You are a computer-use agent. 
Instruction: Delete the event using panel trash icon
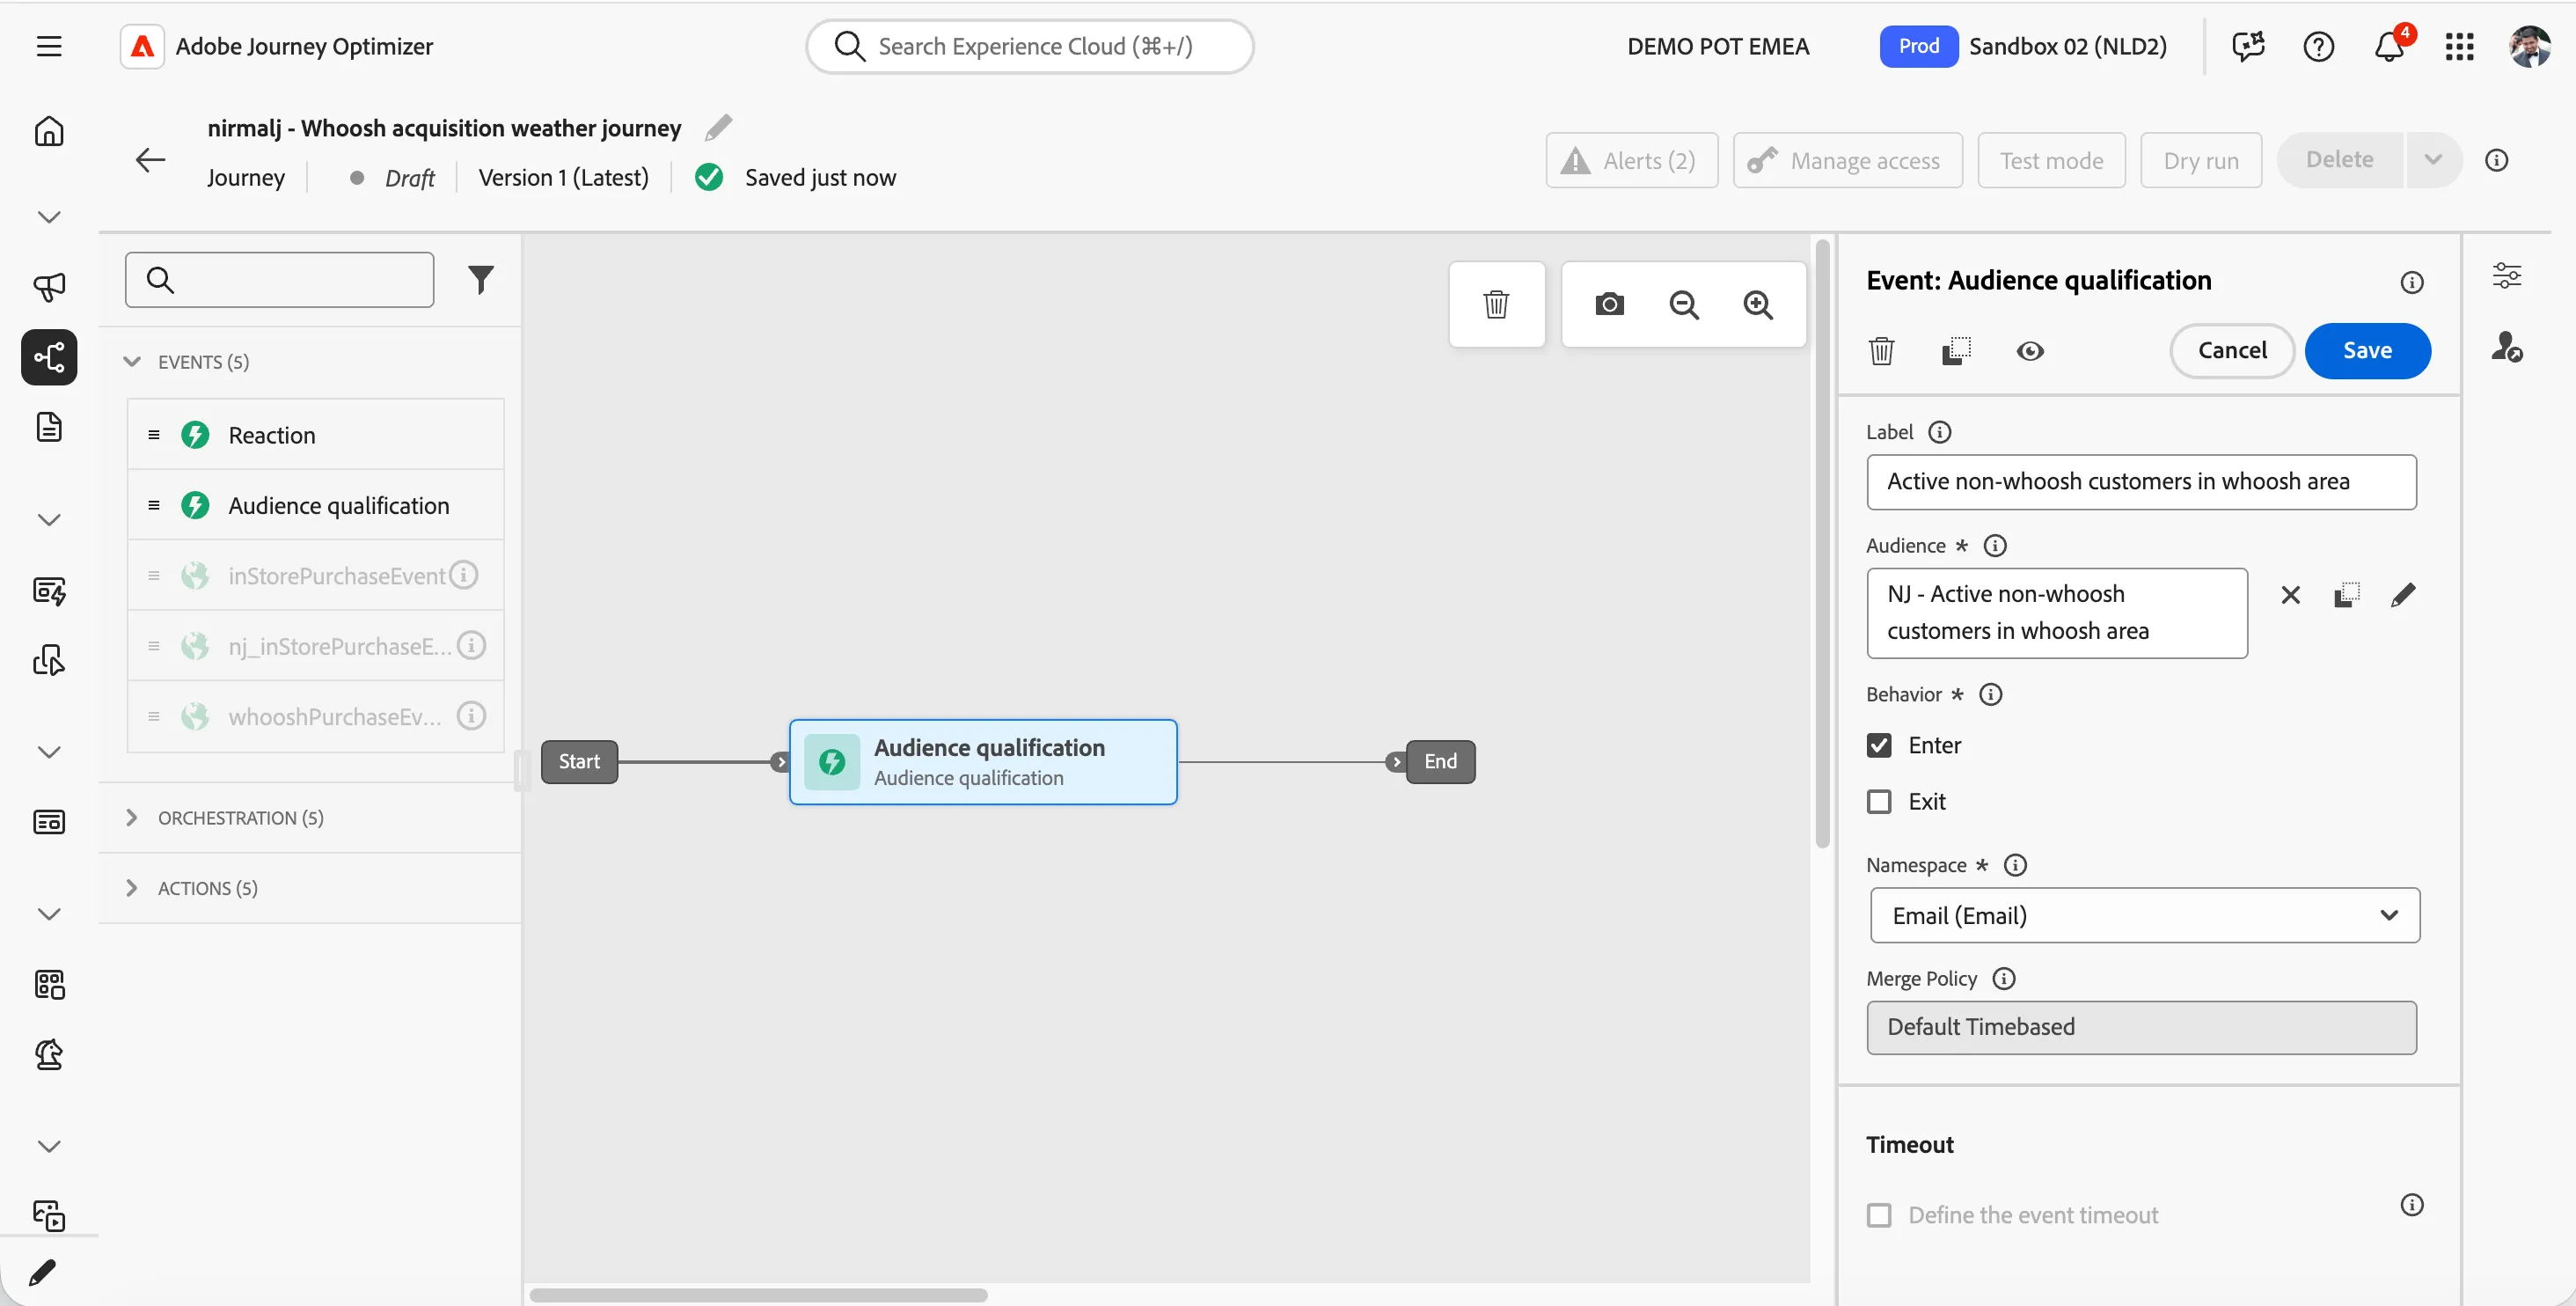(1881, 351)
